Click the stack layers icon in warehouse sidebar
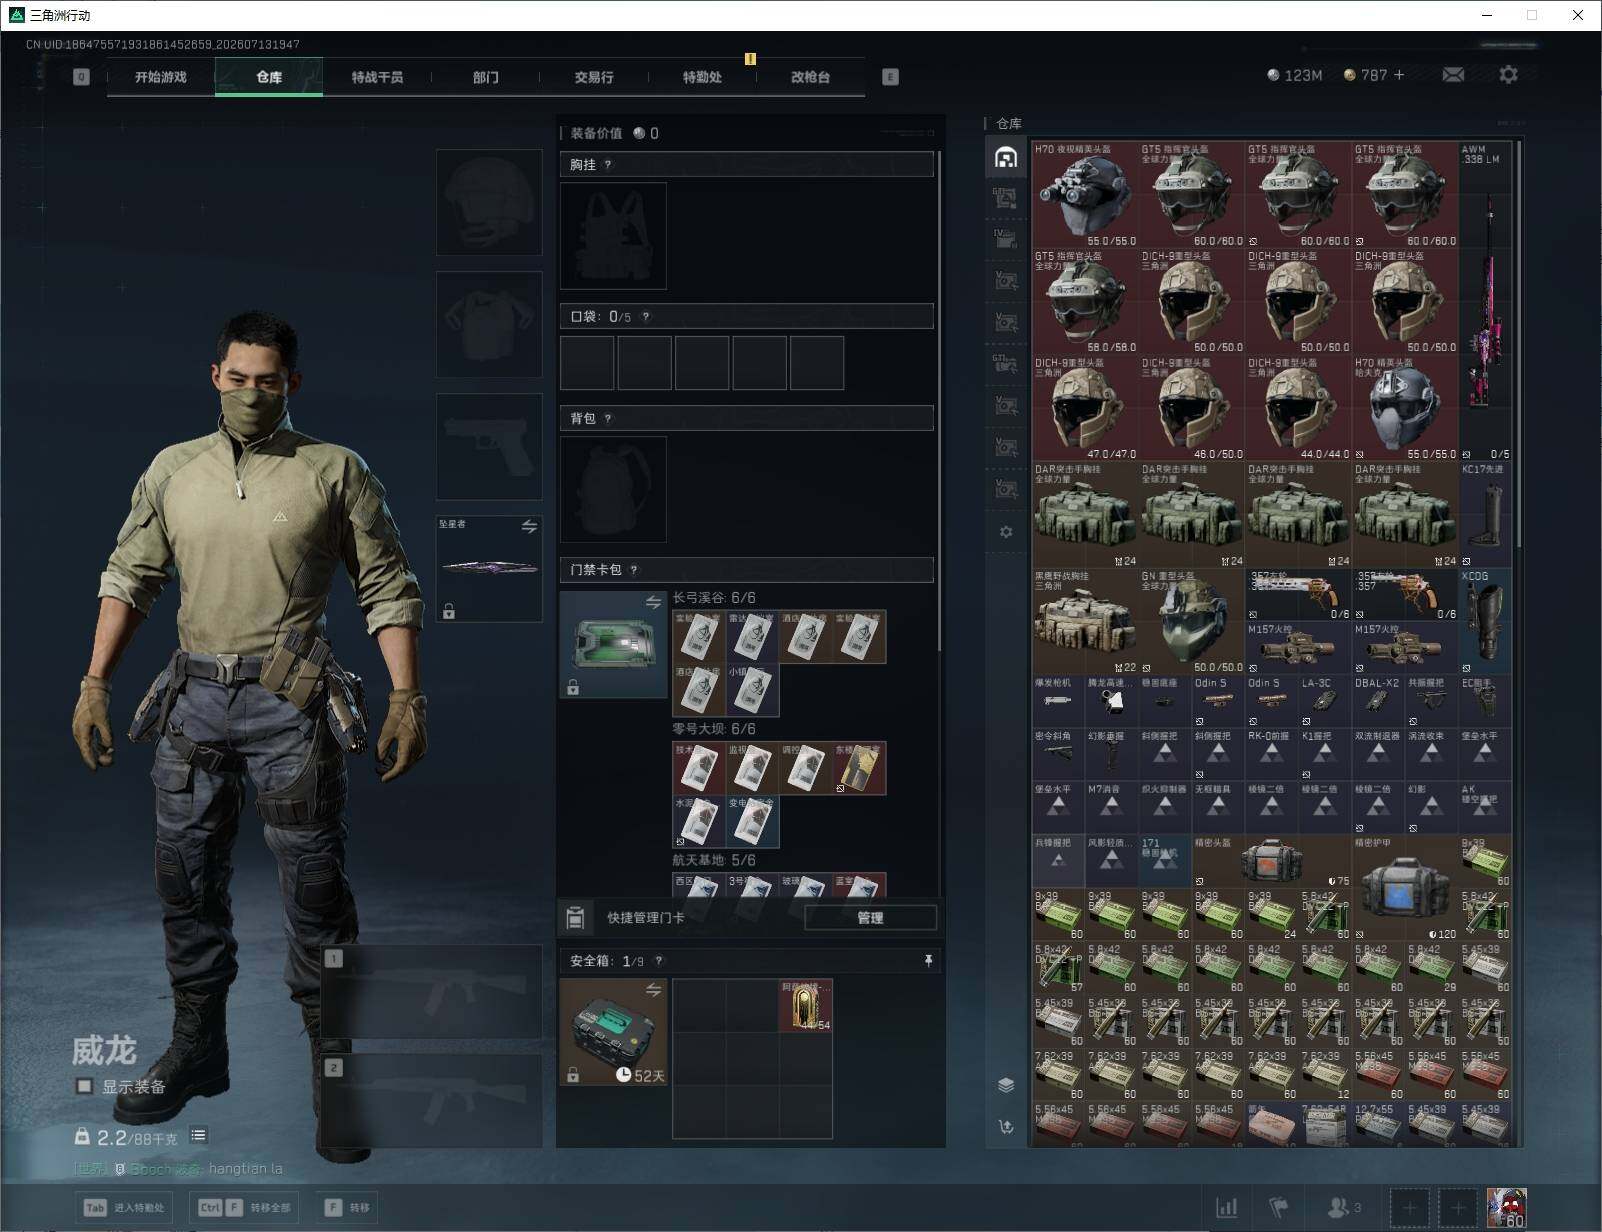1602x1232 pixels. (x=1006, y=1086)
